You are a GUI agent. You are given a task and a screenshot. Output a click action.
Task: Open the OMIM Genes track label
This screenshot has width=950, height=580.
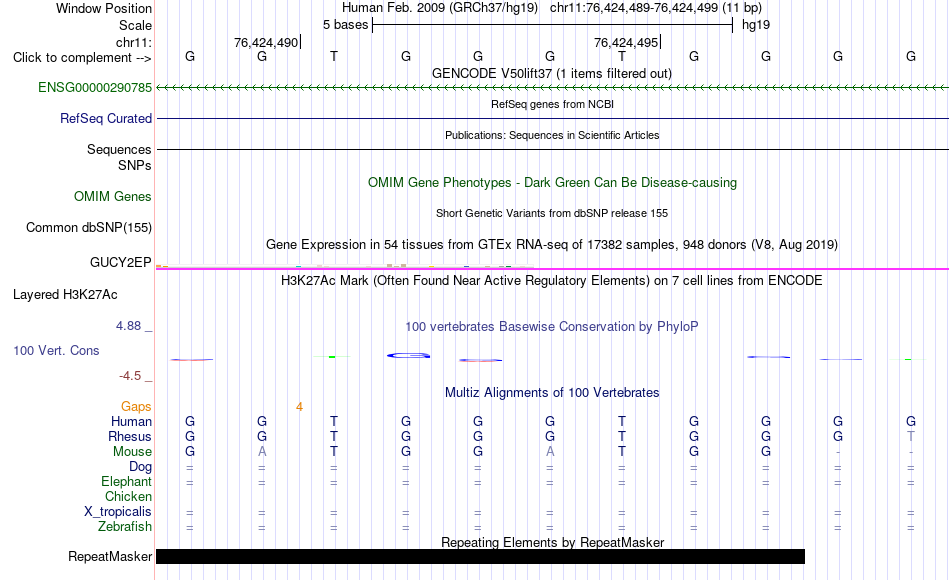click(x=112, y=196)
